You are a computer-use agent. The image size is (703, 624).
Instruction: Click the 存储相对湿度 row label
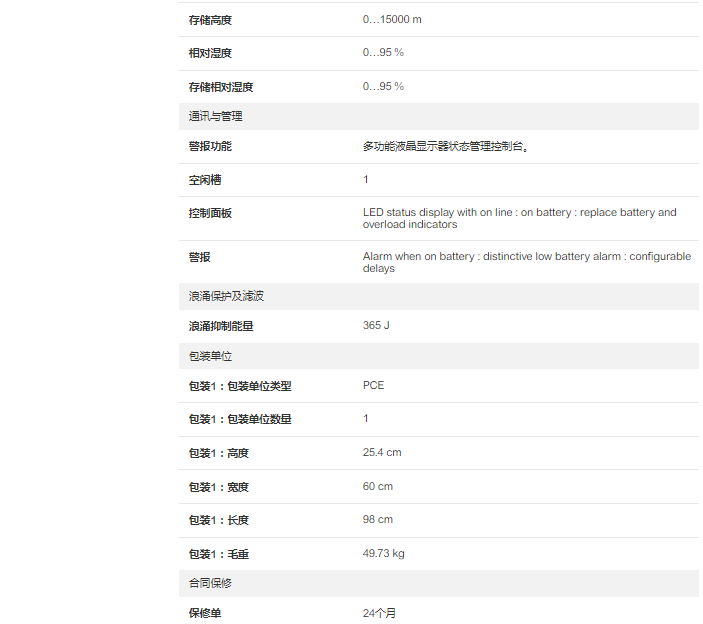coord(221,87)
